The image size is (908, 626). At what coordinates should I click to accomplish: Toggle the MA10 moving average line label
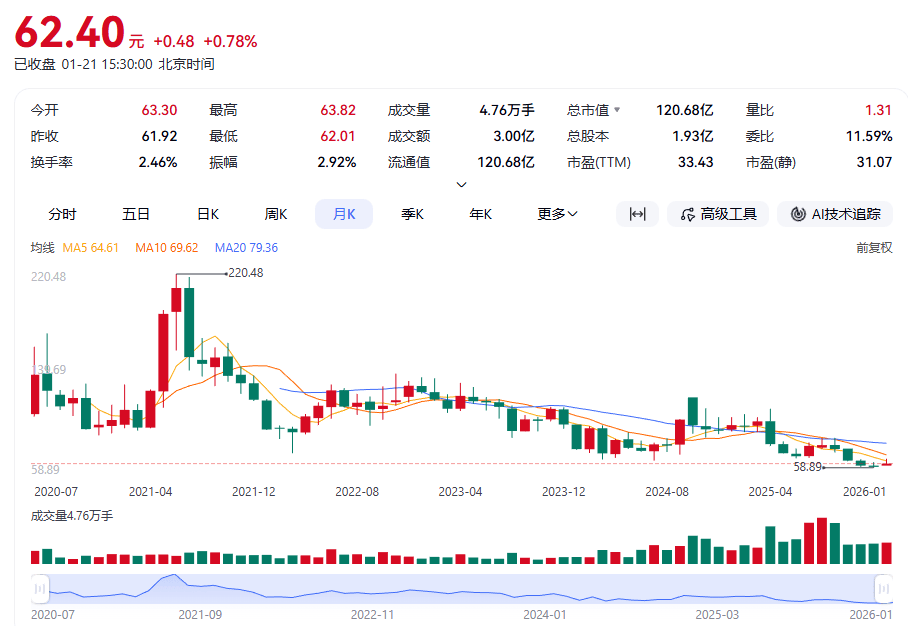point(166,248)
